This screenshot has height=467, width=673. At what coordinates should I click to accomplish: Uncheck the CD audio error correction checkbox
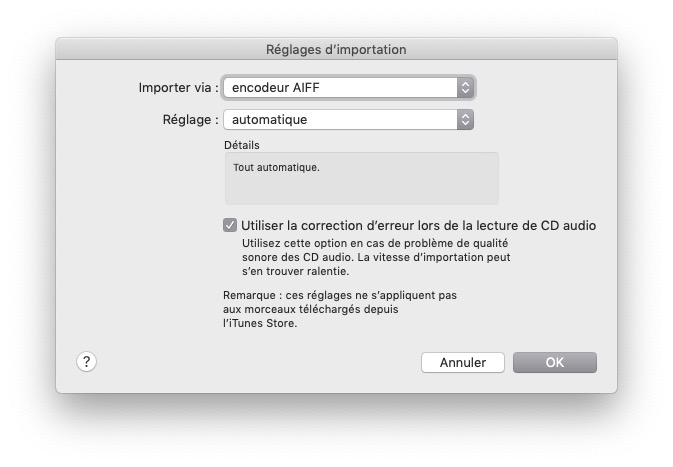(230, 225)
